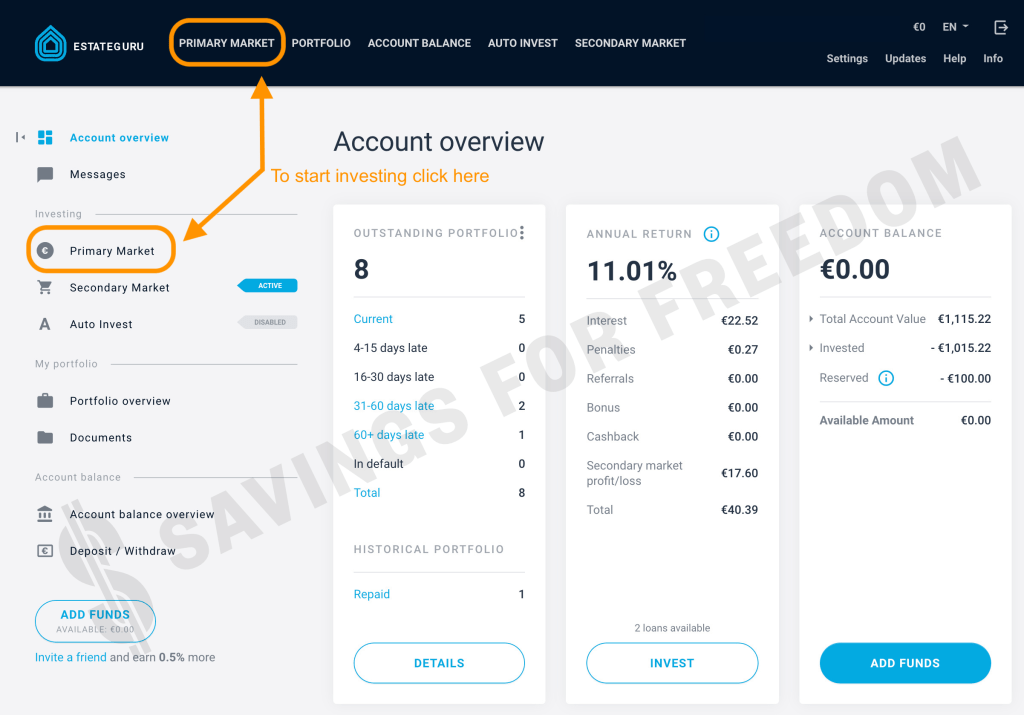Open the ACCOUNT BALANCE menu item

click(x=419, y=43)
